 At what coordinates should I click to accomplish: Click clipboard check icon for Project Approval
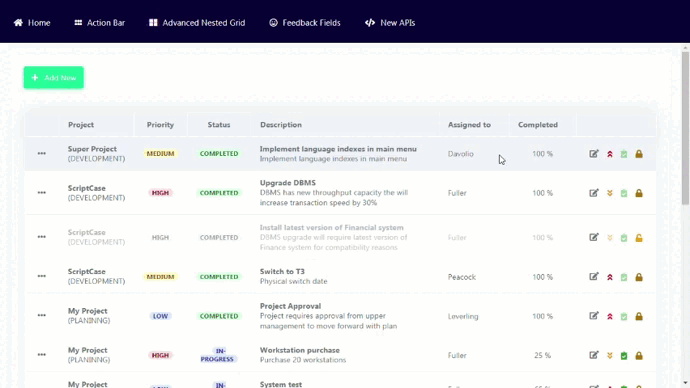coord(624,316)
